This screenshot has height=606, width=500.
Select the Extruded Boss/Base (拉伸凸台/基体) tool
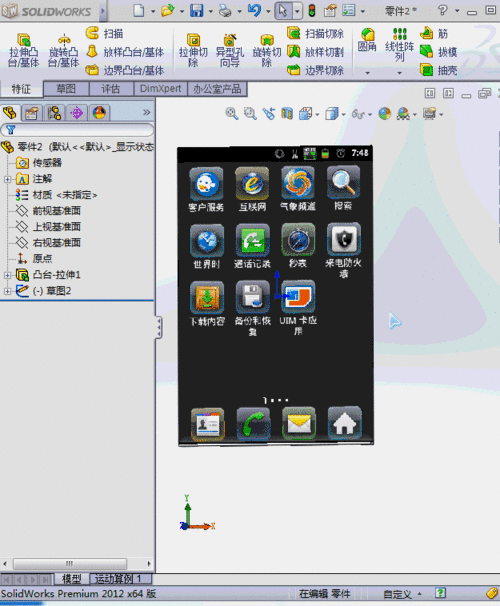(24, 51)
